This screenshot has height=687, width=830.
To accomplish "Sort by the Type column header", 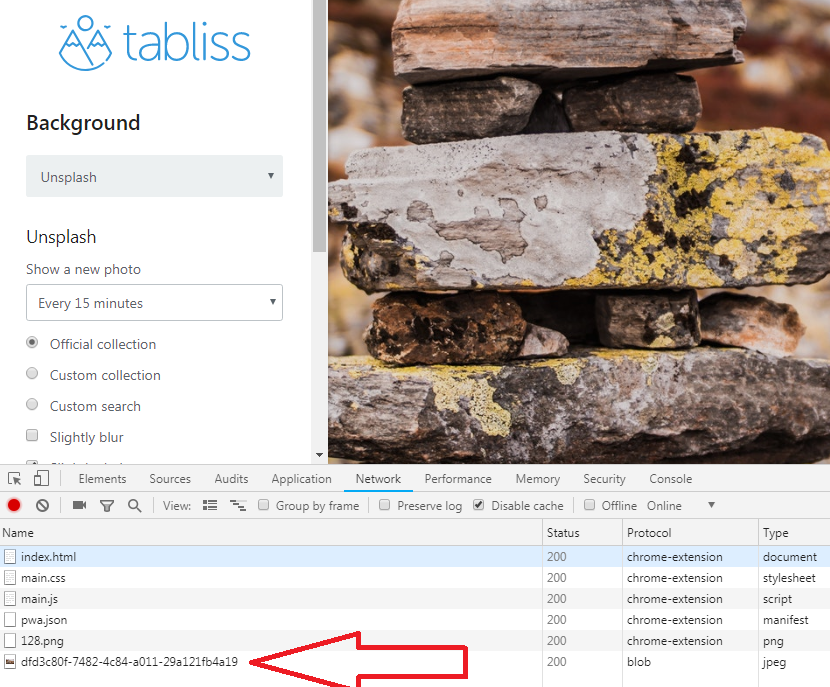I will pyautogui.click(x=794, y=532).
